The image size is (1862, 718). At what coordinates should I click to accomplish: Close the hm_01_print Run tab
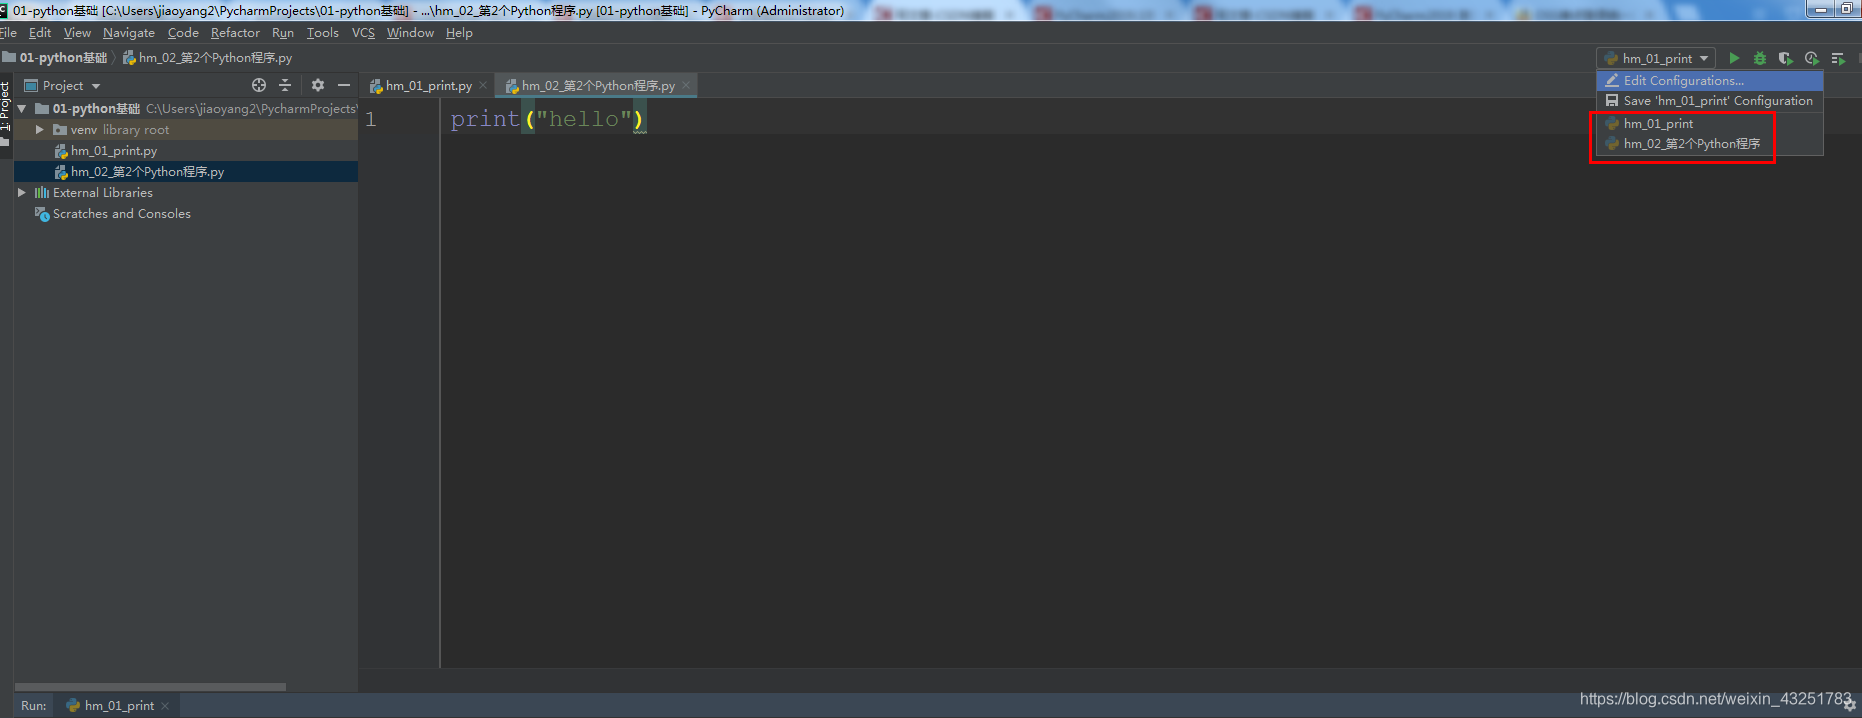click(x=165, y=706)
